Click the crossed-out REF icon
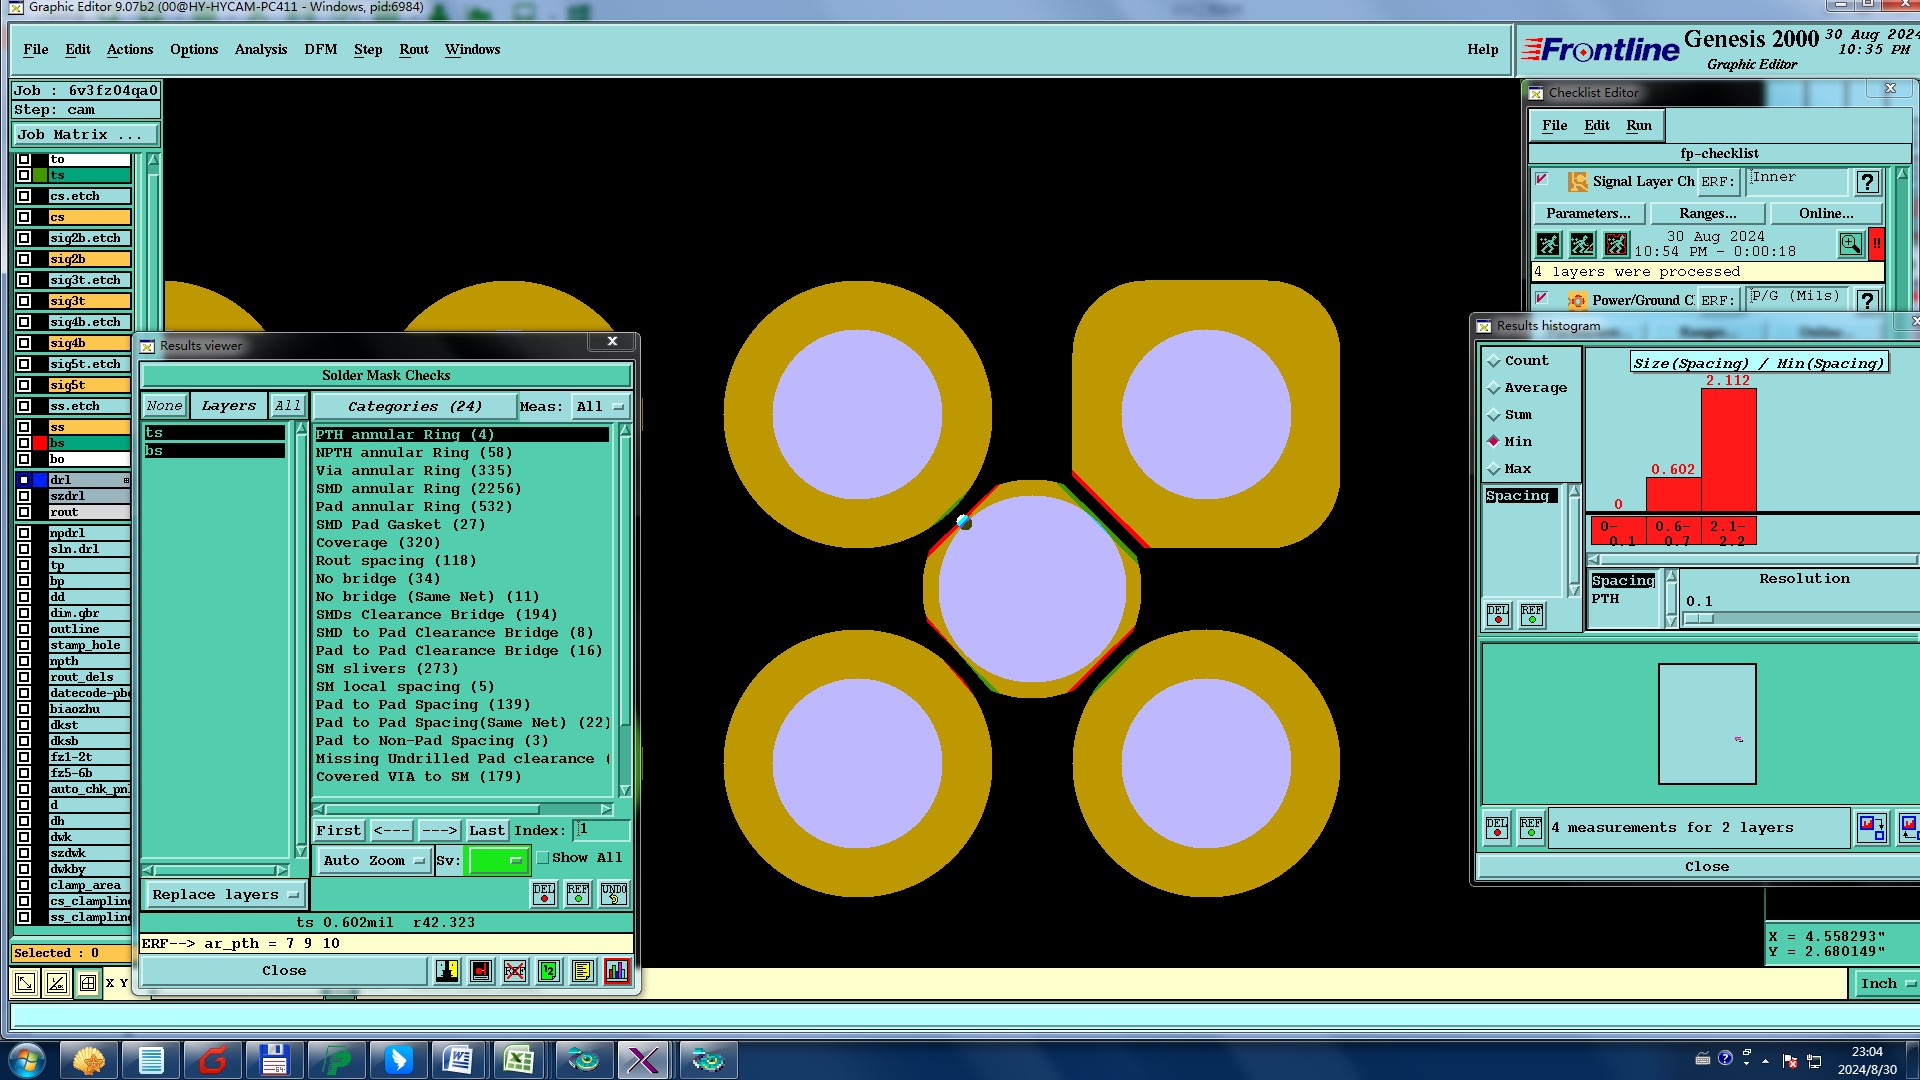 point(515,971)
